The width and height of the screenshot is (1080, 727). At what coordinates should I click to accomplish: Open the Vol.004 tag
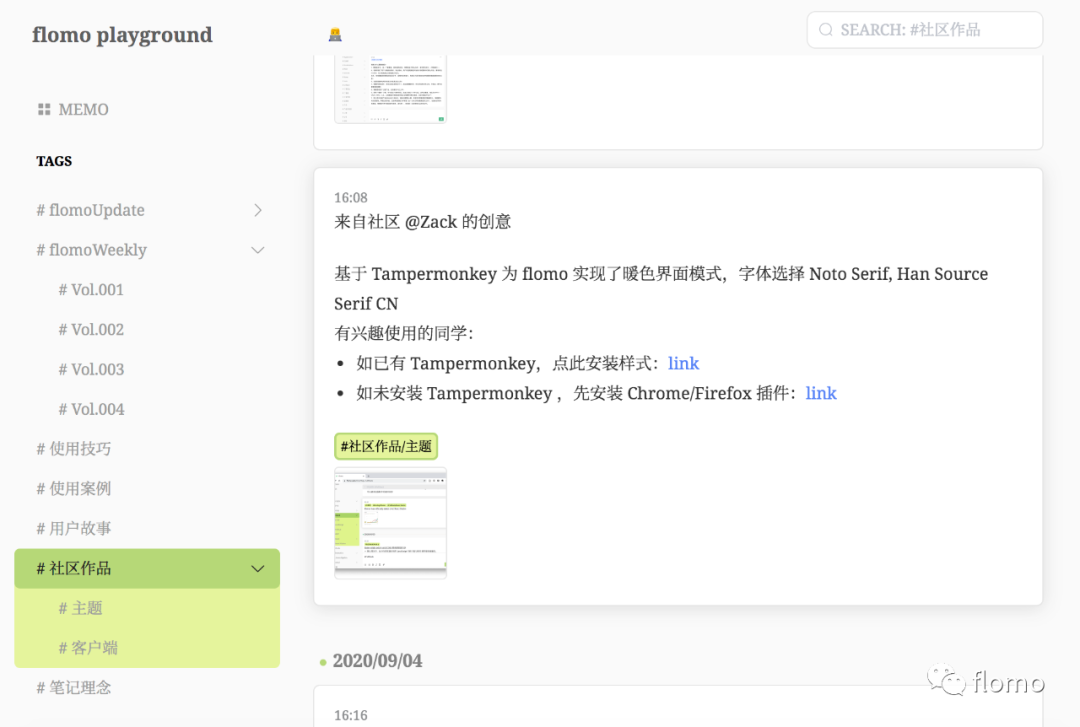[91, 409]
